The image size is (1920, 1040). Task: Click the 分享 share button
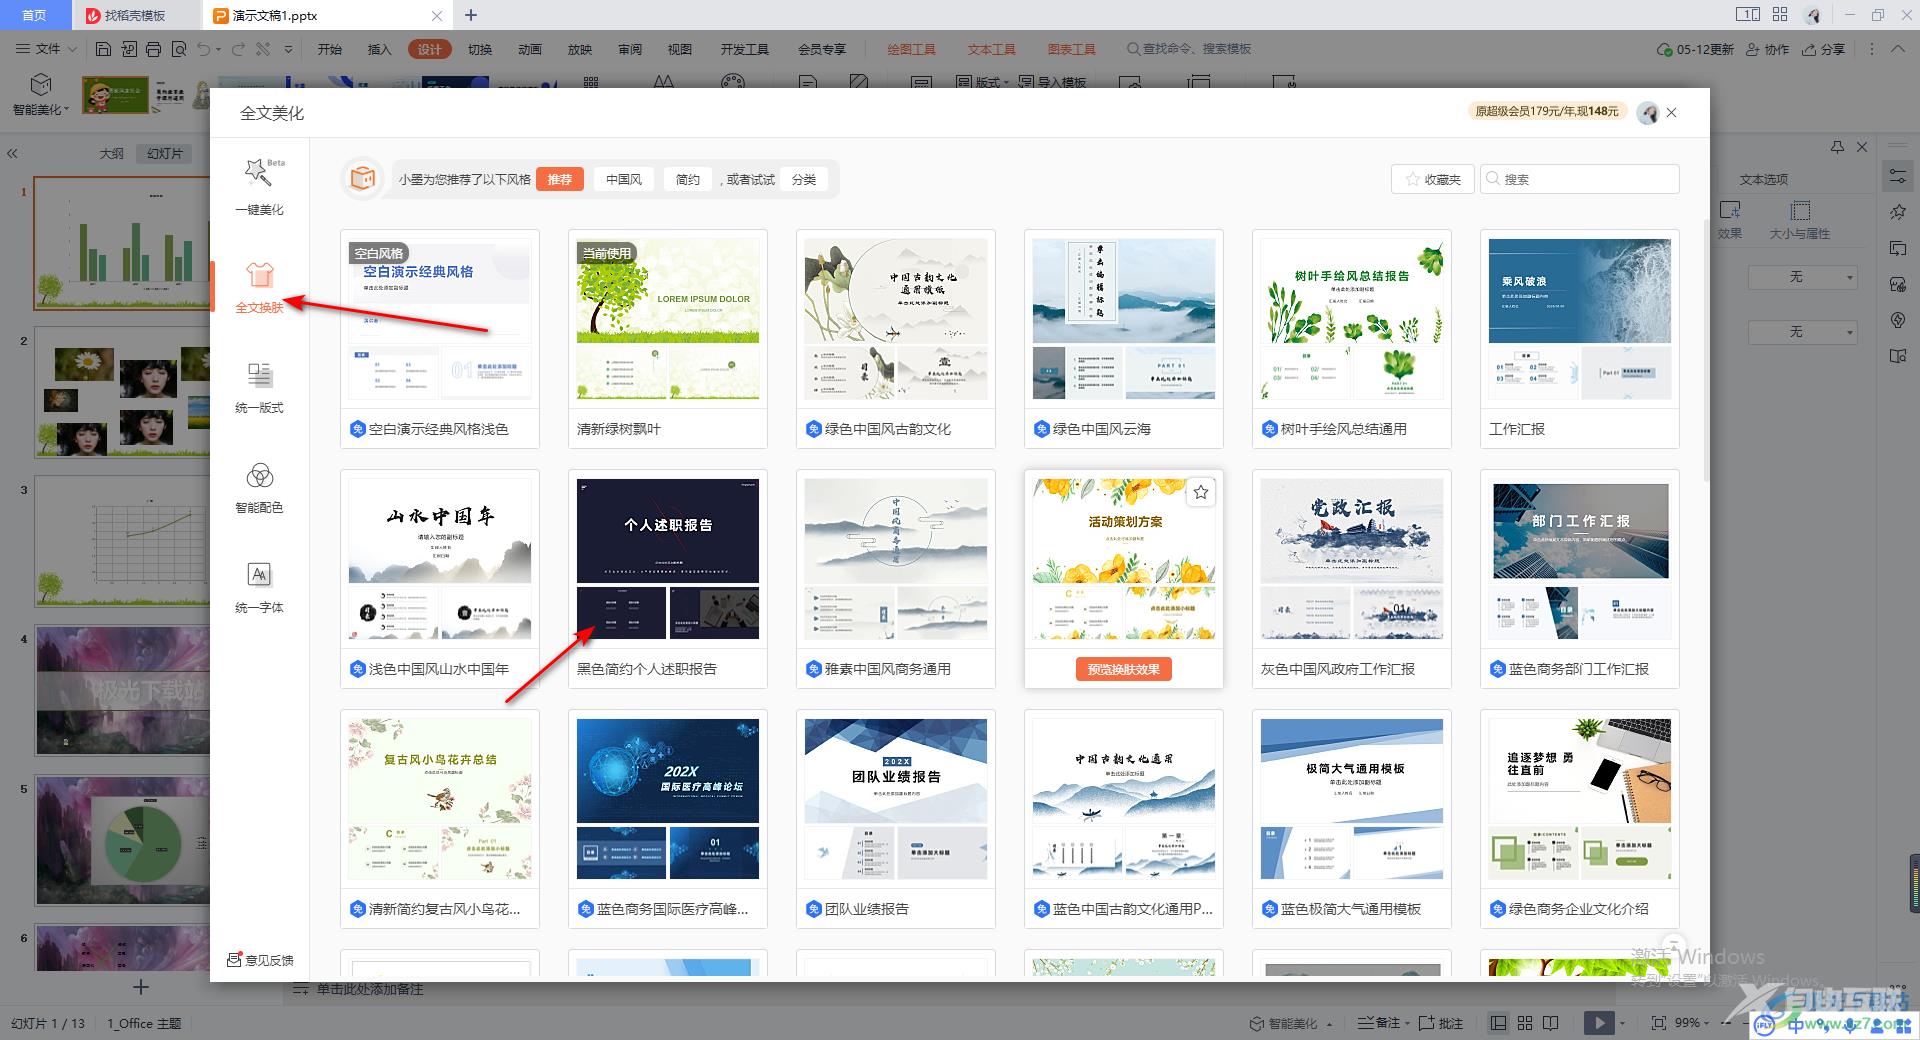(x=1823, y=49)
